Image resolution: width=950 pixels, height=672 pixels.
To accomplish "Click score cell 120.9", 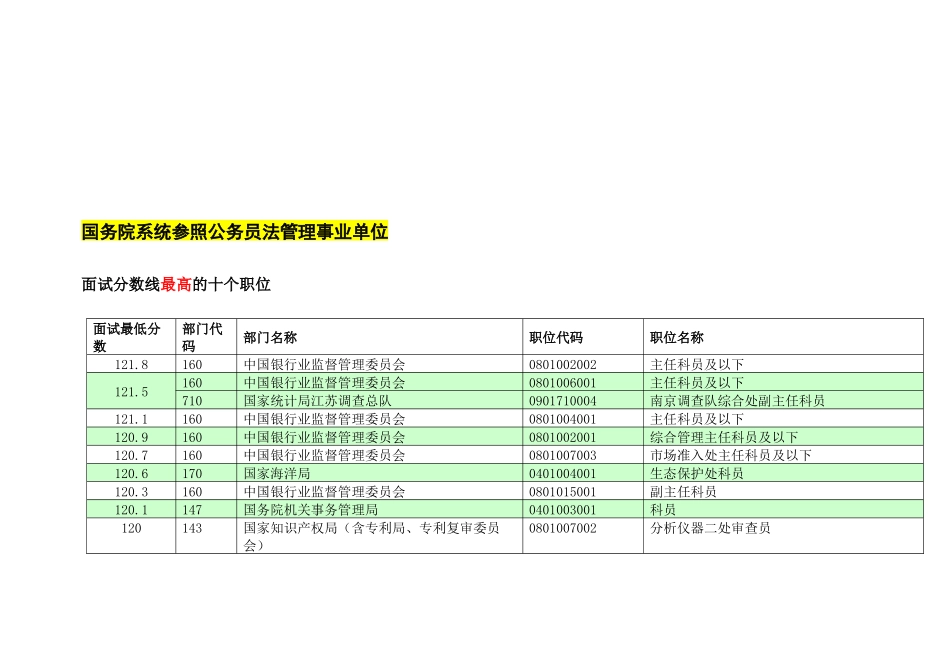I will tap(131, 437).
